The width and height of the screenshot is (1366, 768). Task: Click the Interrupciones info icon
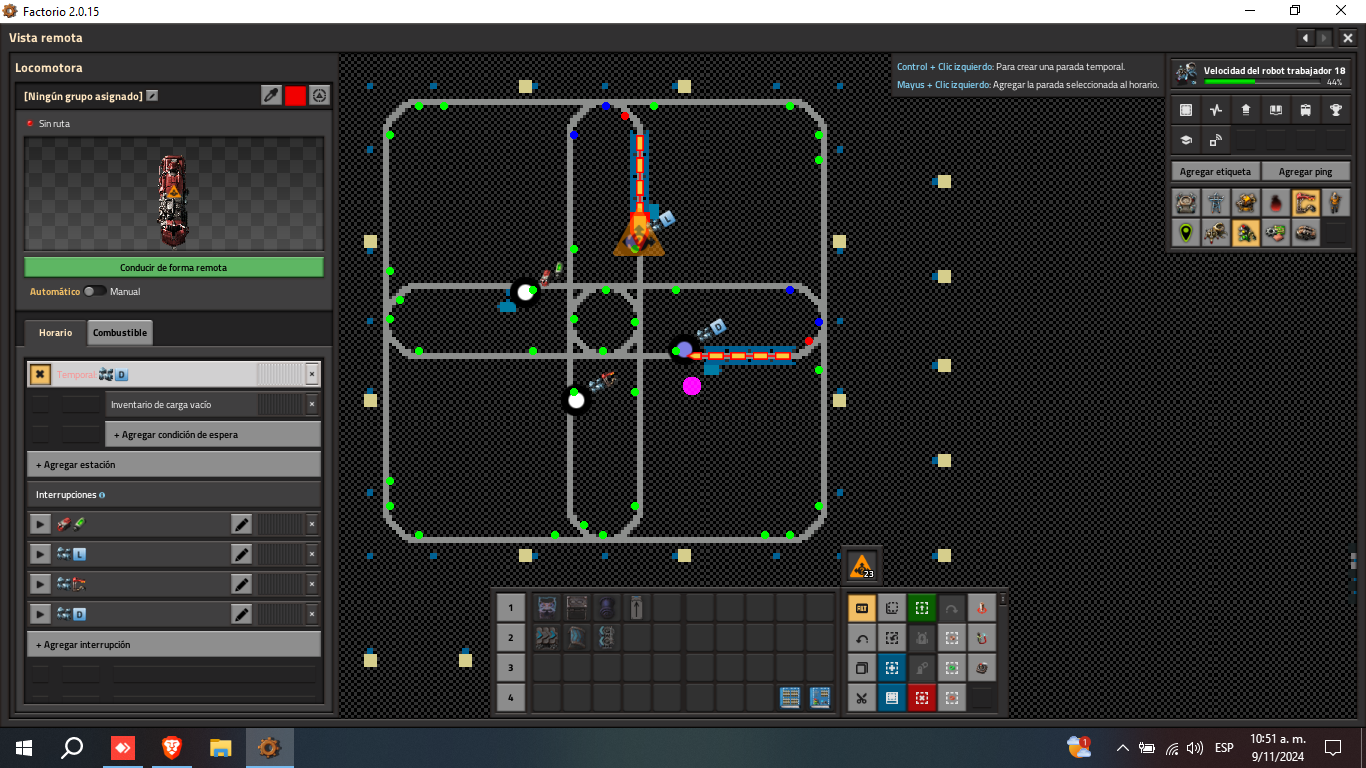coord(102,495)
